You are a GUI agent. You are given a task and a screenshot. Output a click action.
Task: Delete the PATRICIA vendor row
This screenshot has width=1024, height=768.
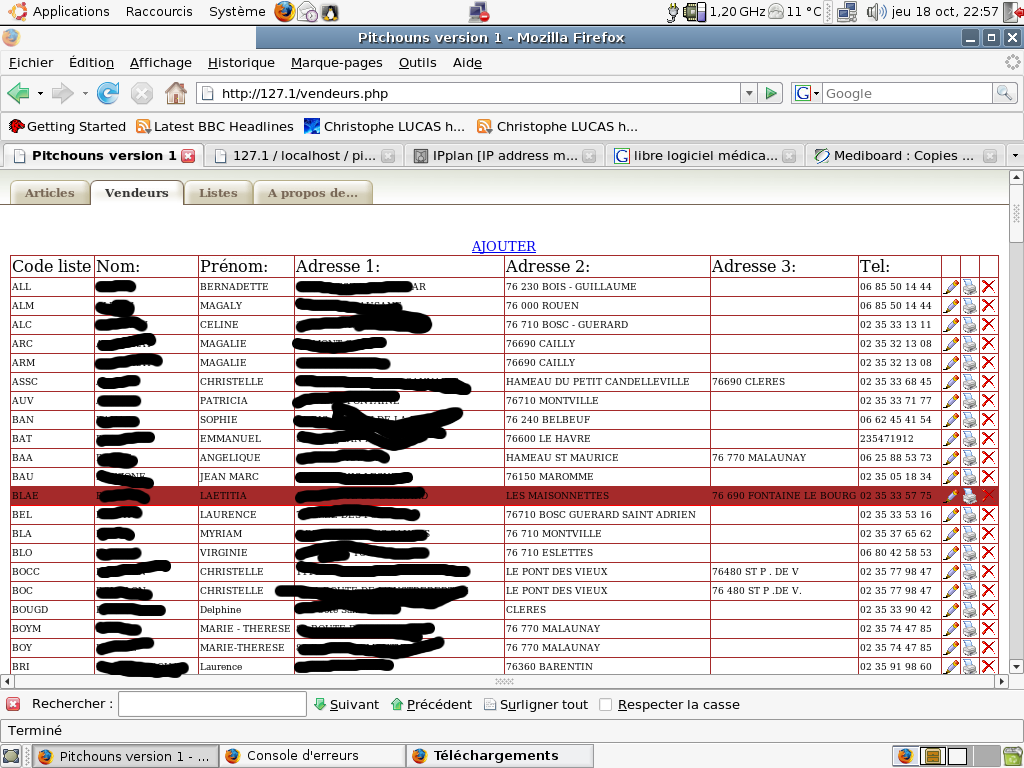pos(989,401)
